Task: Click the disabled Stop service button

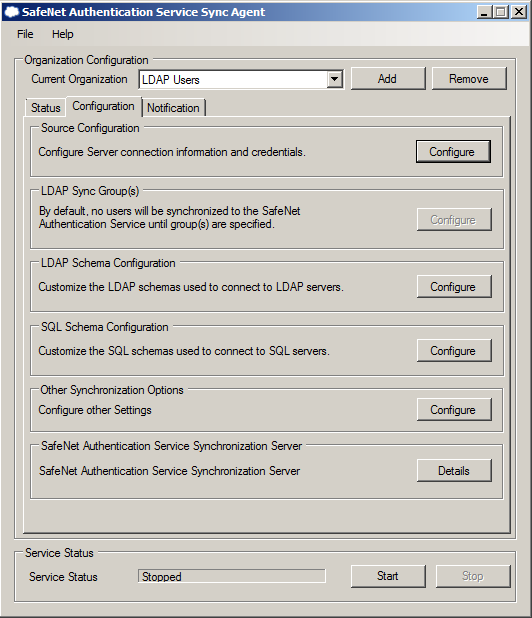Action: 473,576
